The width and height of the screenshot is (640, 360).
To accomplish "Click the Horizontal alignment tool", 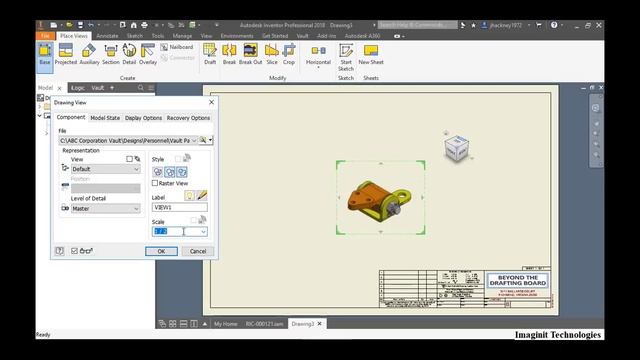I will [x=318, y=55].
